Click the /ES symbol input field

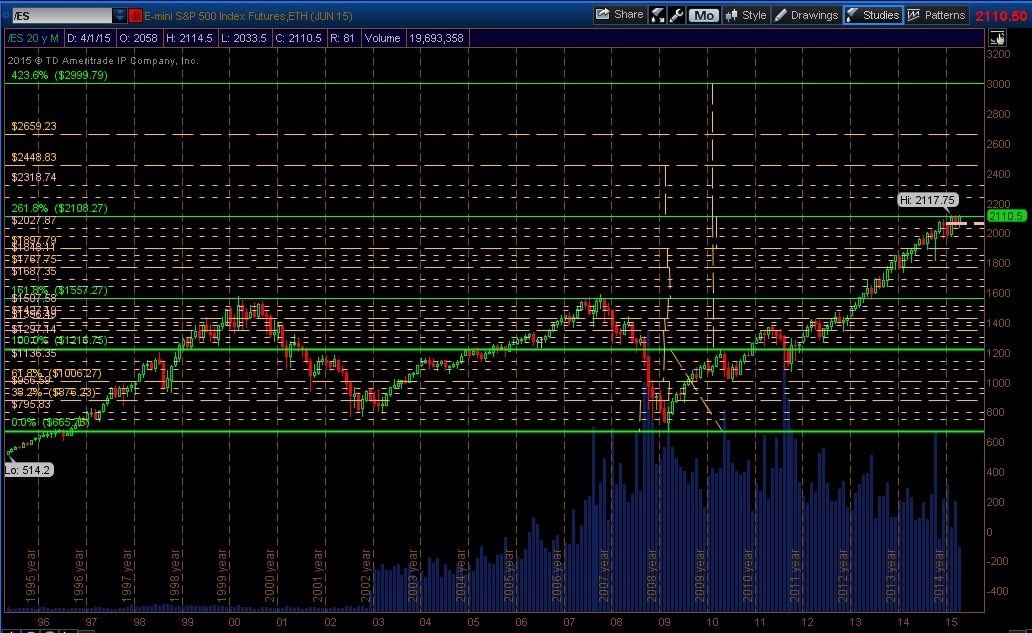point(61,15)
